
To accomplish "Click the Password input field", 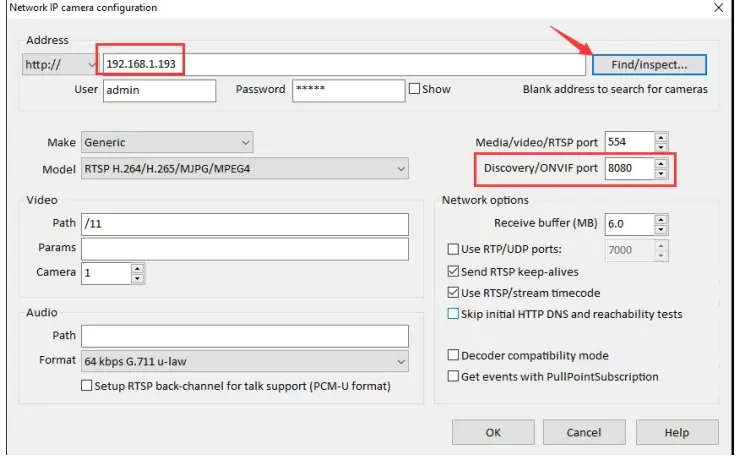I will 348,90.
